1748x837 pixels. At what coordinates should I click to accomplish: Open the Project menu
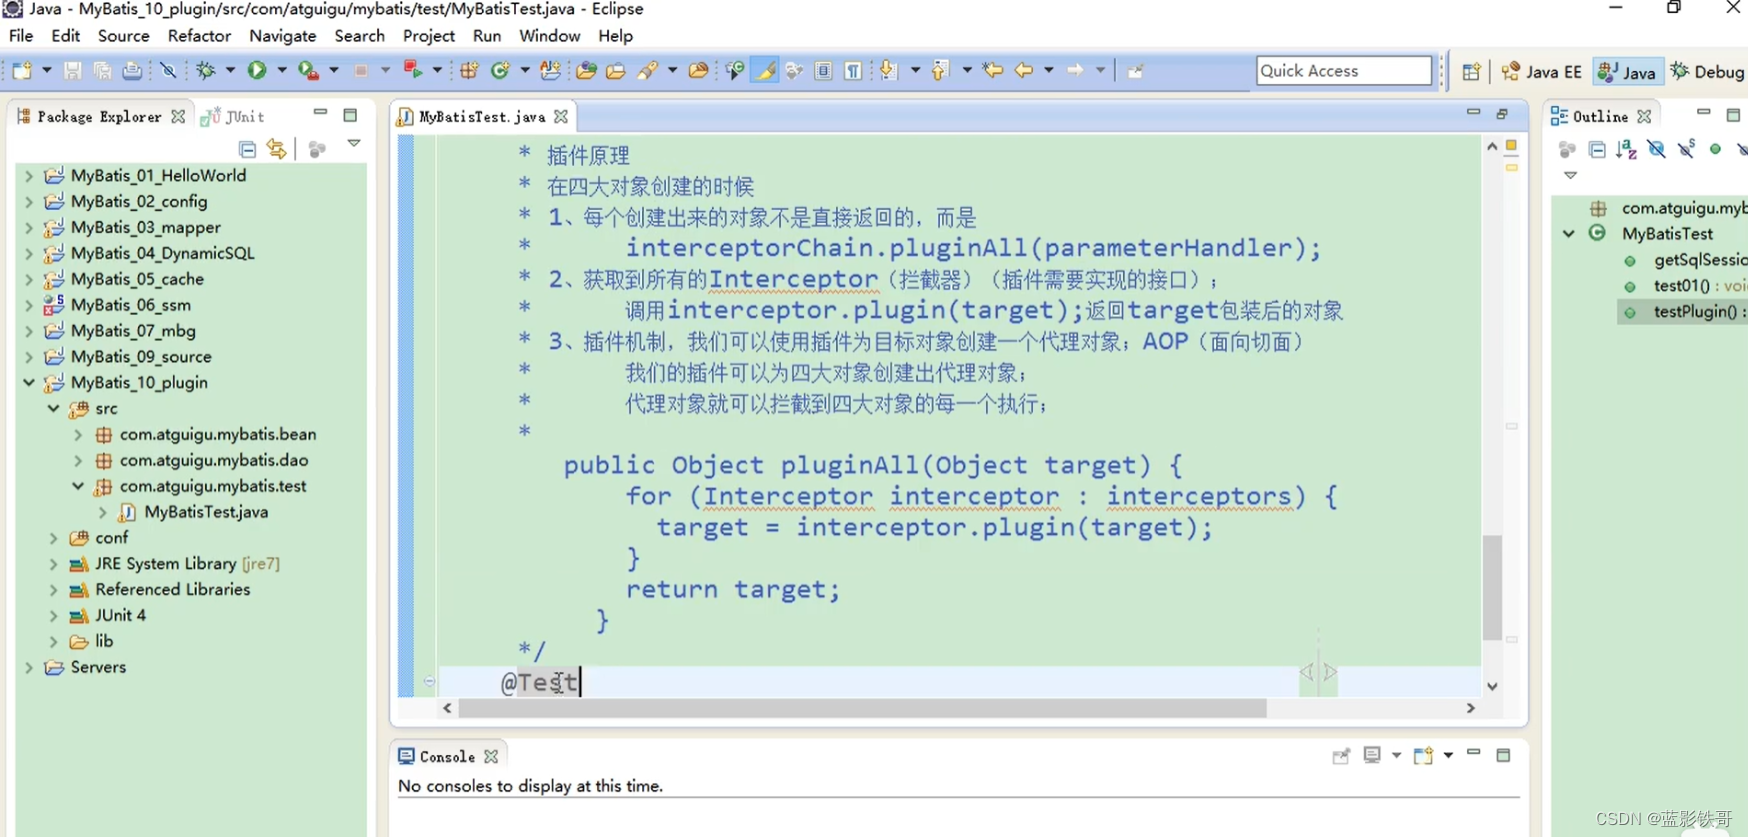428,35
